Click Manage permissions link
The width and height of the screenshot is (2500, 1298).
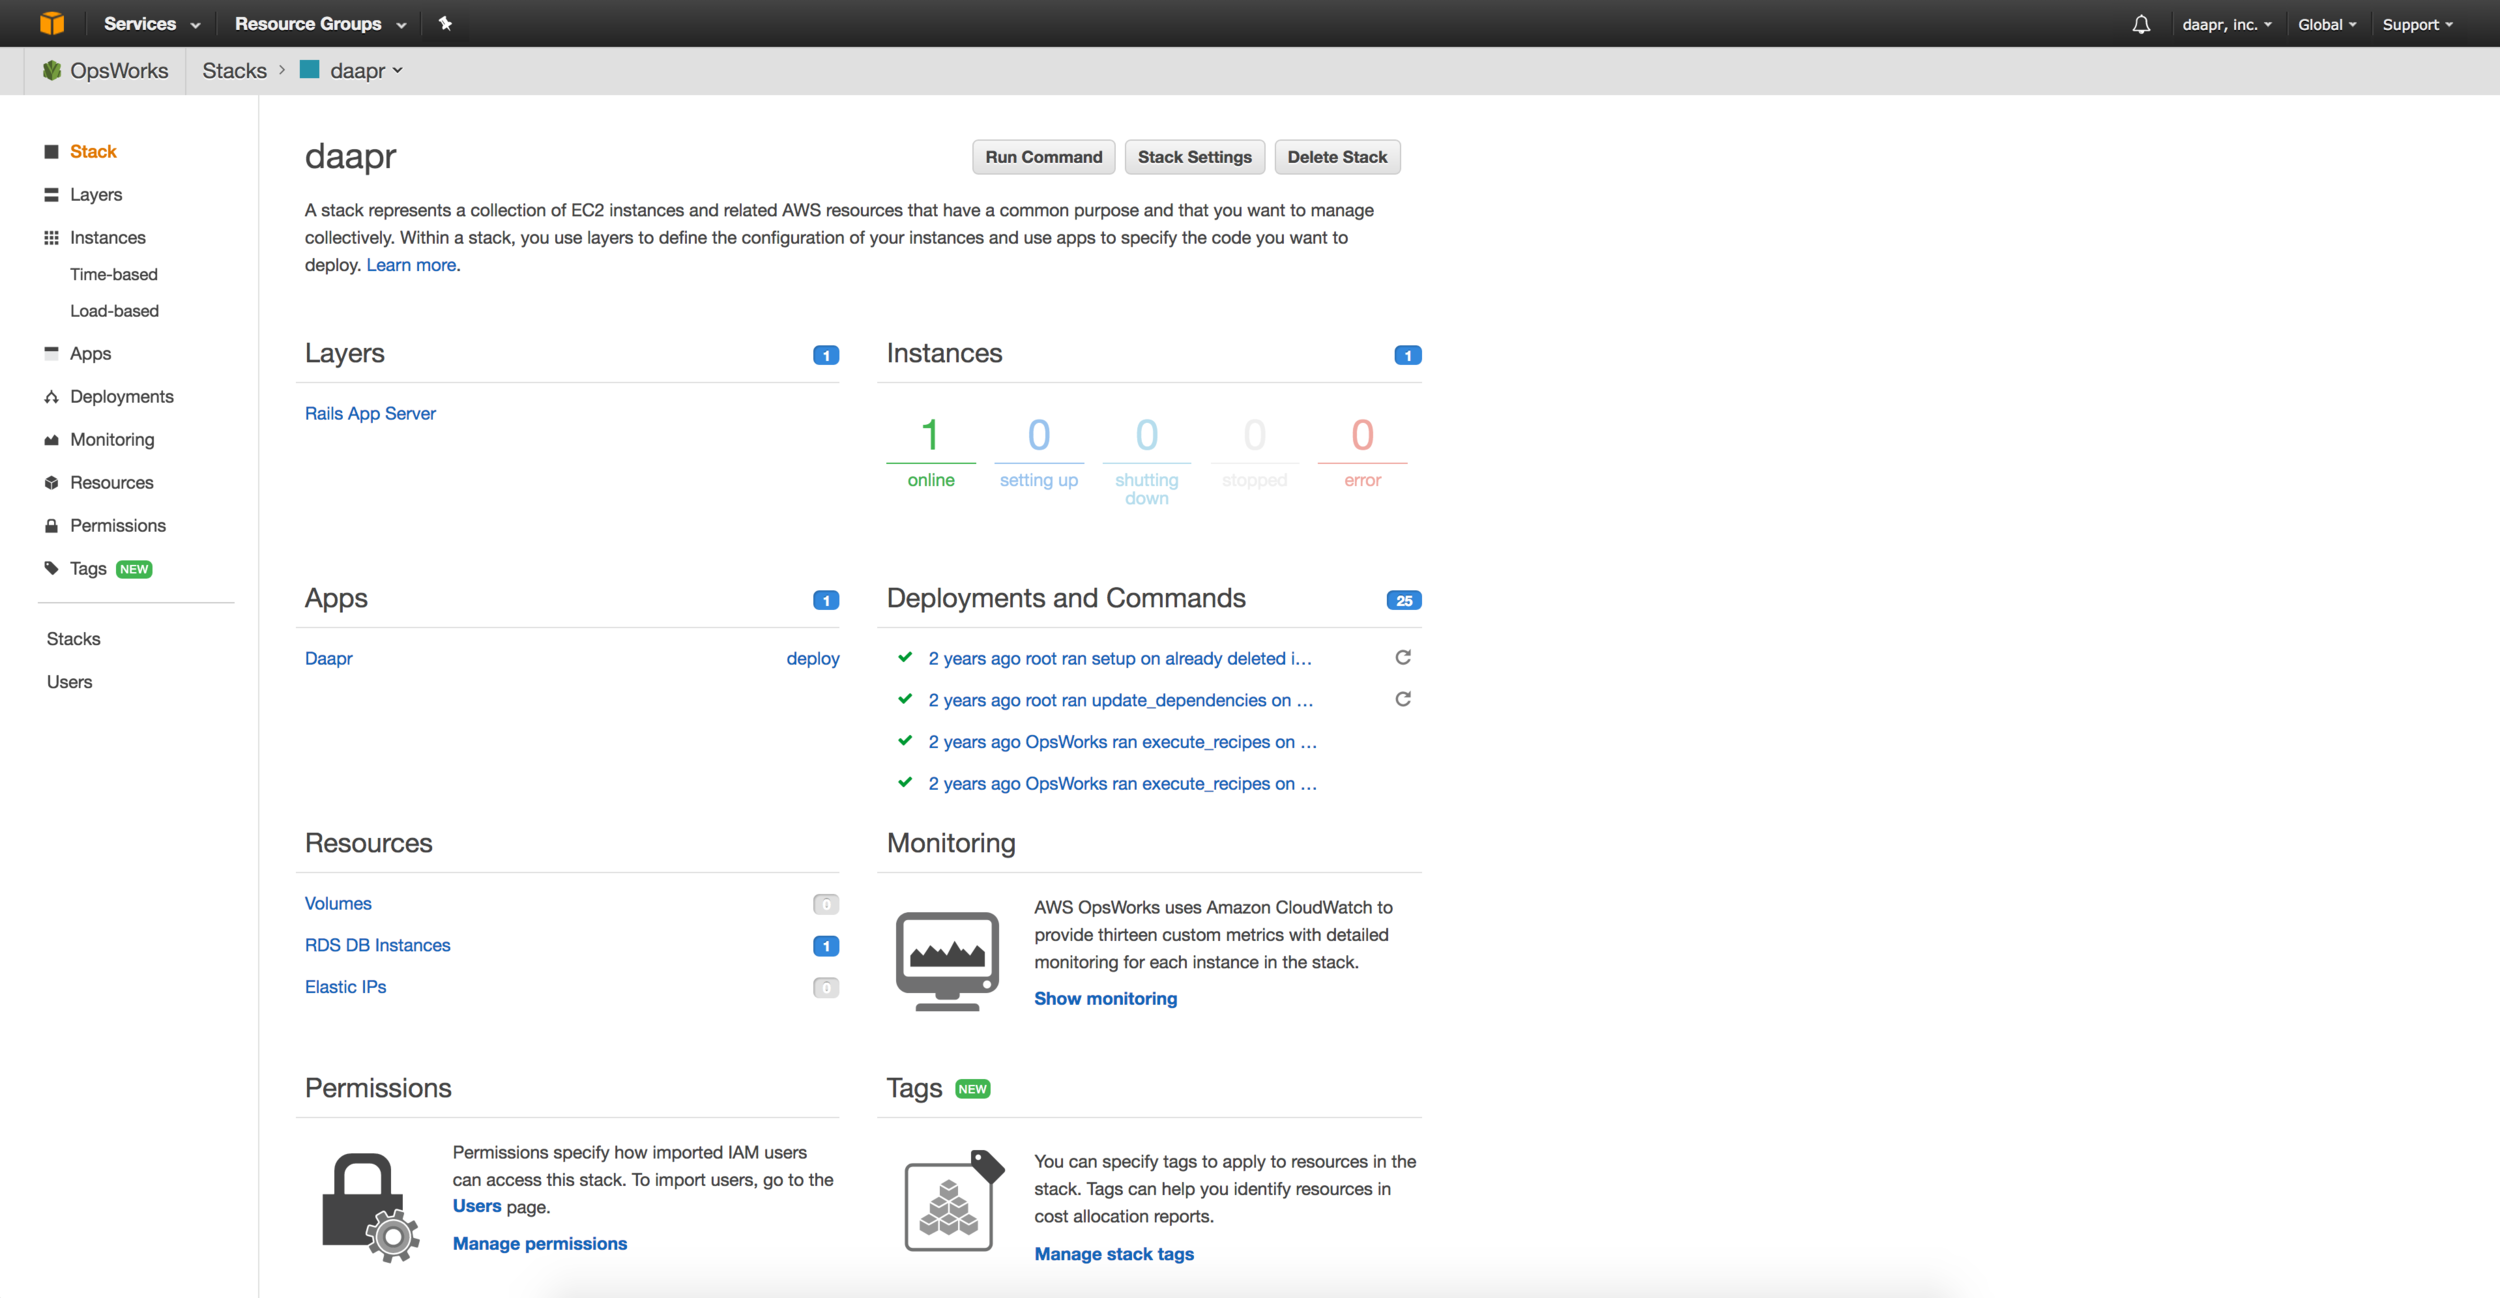click(x=540, y=1243)
